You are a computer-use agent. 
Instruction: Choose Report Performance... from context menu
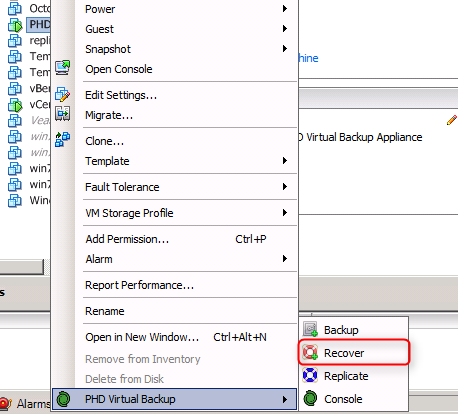coord(174,285)
